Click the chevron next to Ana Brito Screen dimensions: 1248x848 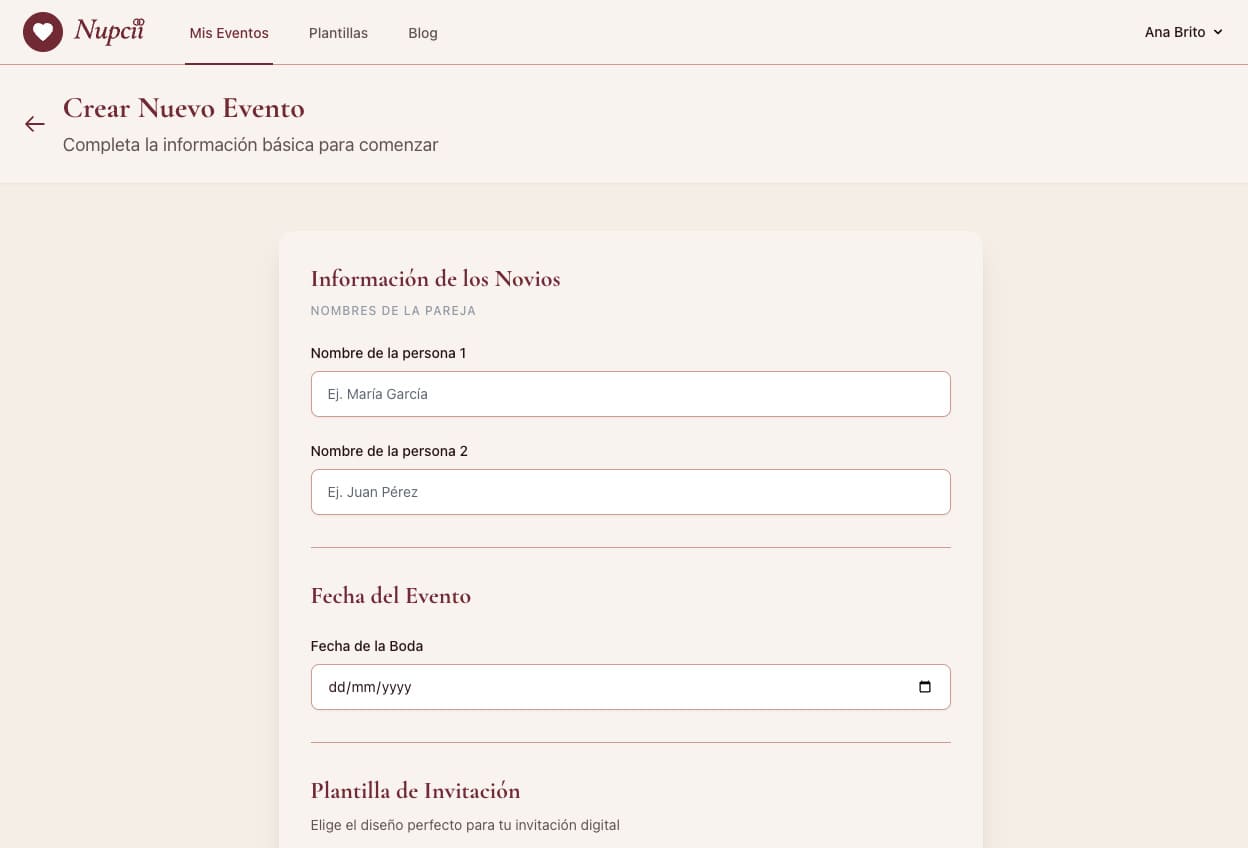pos(1217,32)
